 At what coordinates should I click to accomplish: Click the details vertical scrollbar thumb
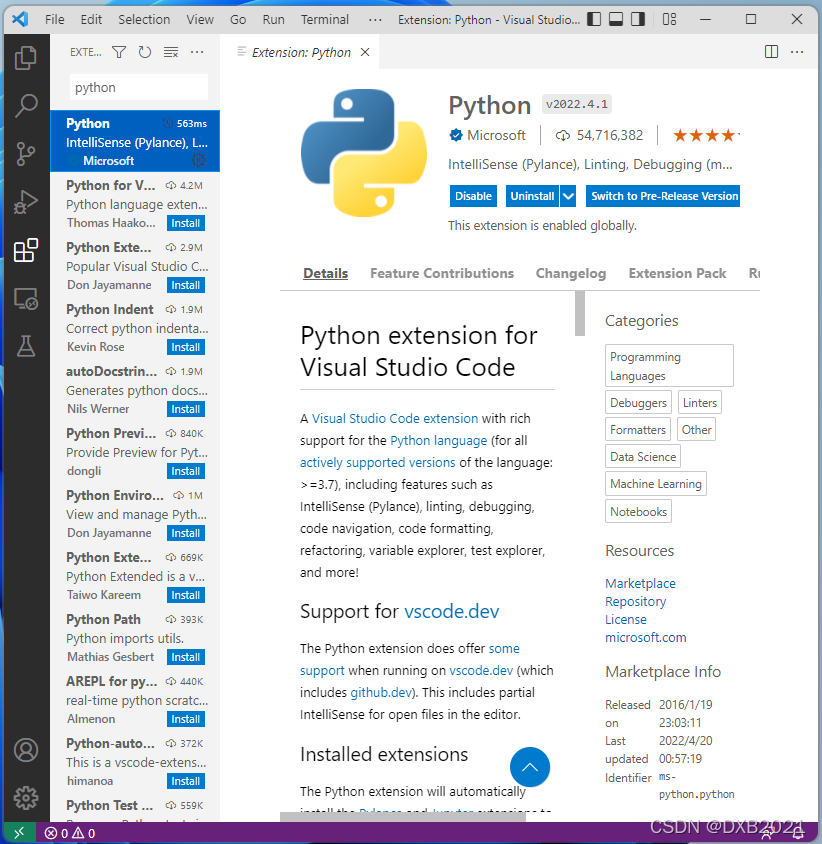pos(580,313)
